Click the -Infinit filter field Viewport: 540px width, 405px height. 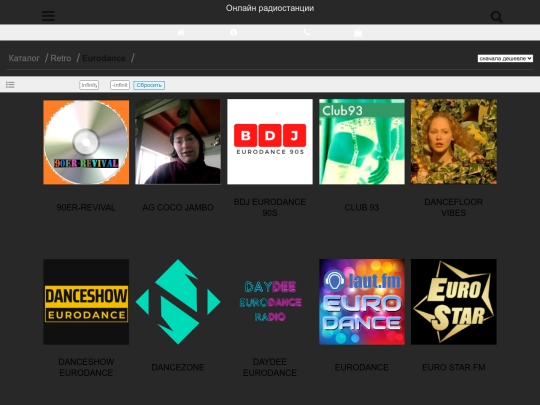(120, 85)
